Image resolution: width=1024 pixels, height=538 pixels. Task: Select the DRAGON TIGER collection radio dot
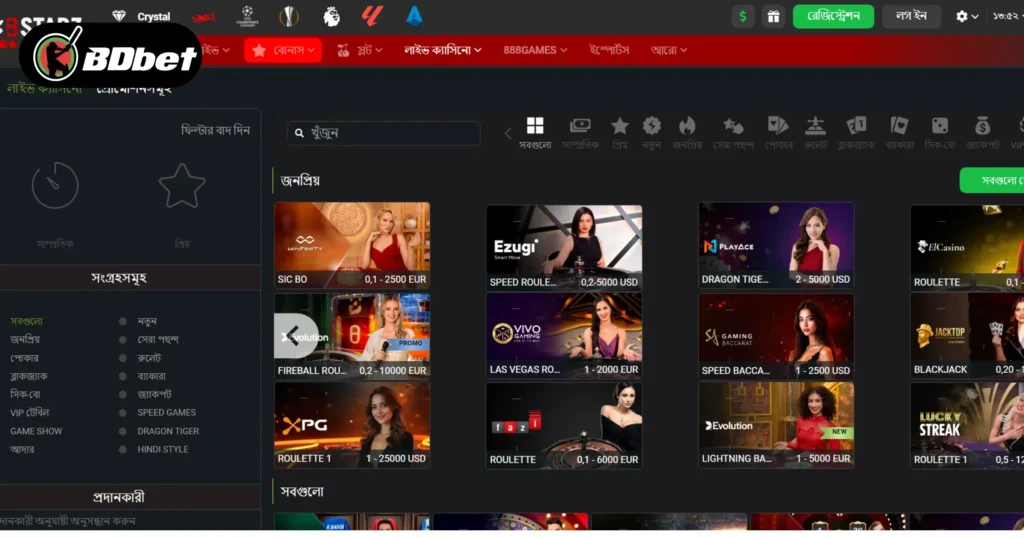point(122,431)
